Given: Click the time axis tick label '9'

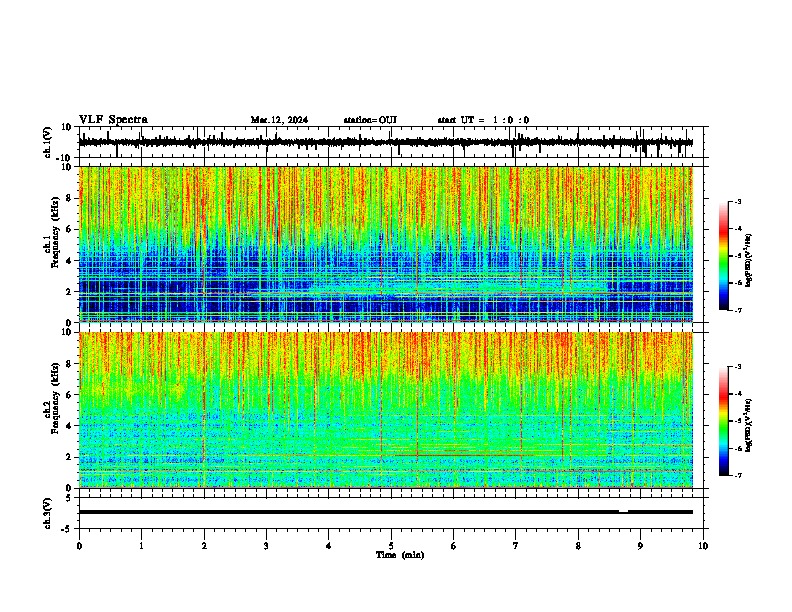Looking at the screenshot, I should 640,546.
